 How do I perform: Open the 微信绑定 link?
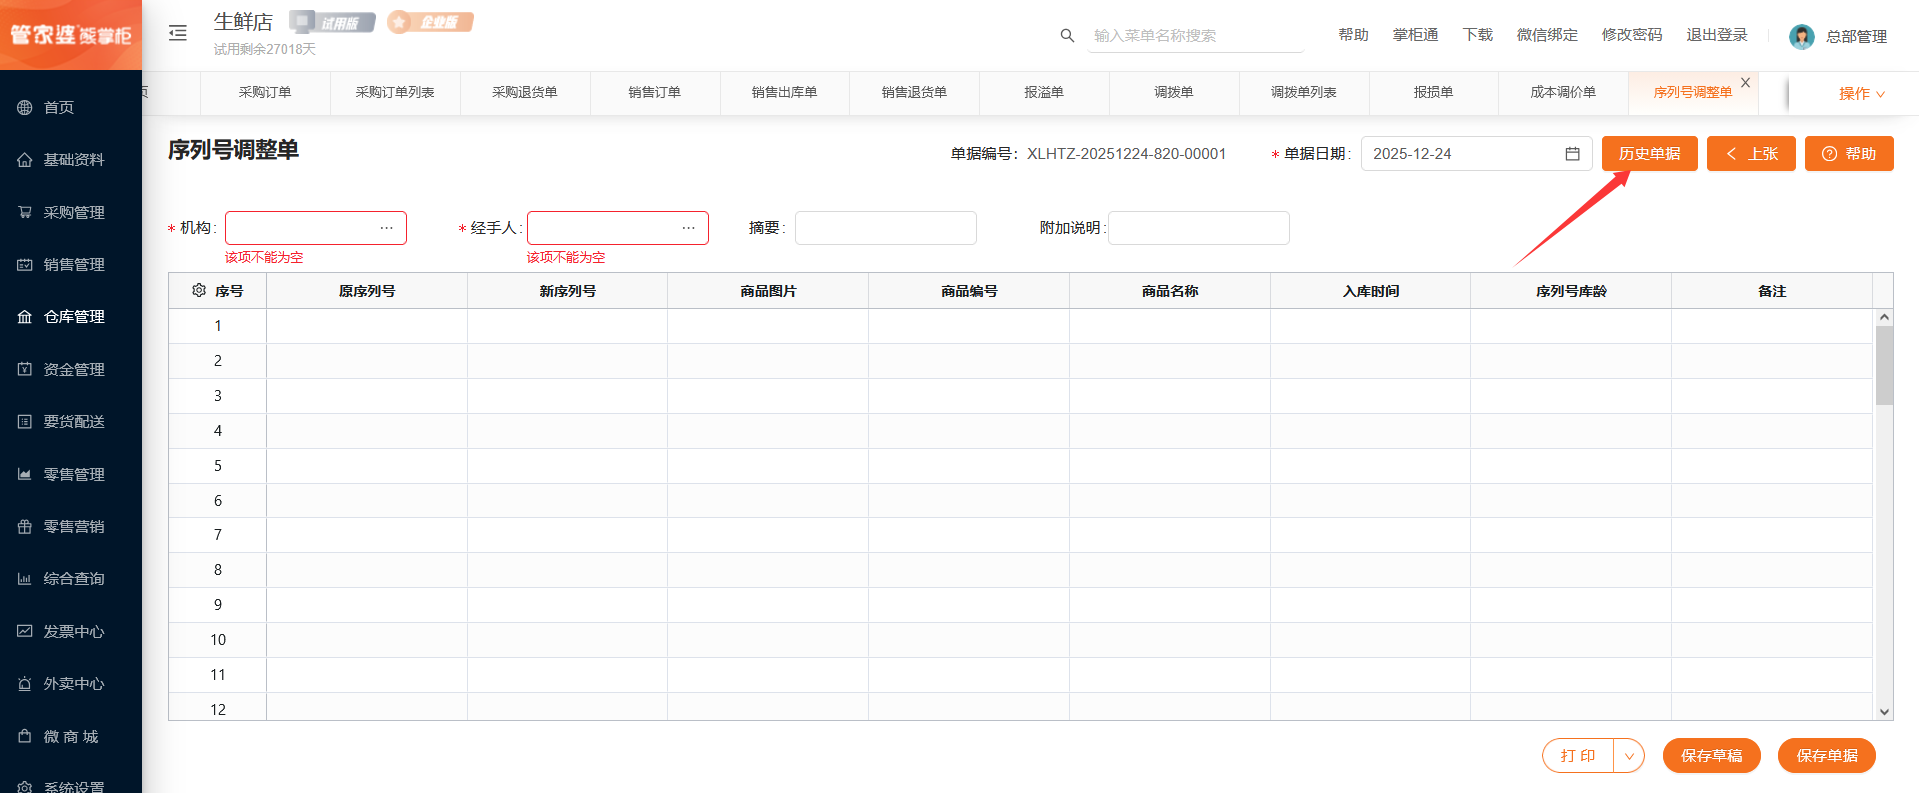click(1547, 35)
